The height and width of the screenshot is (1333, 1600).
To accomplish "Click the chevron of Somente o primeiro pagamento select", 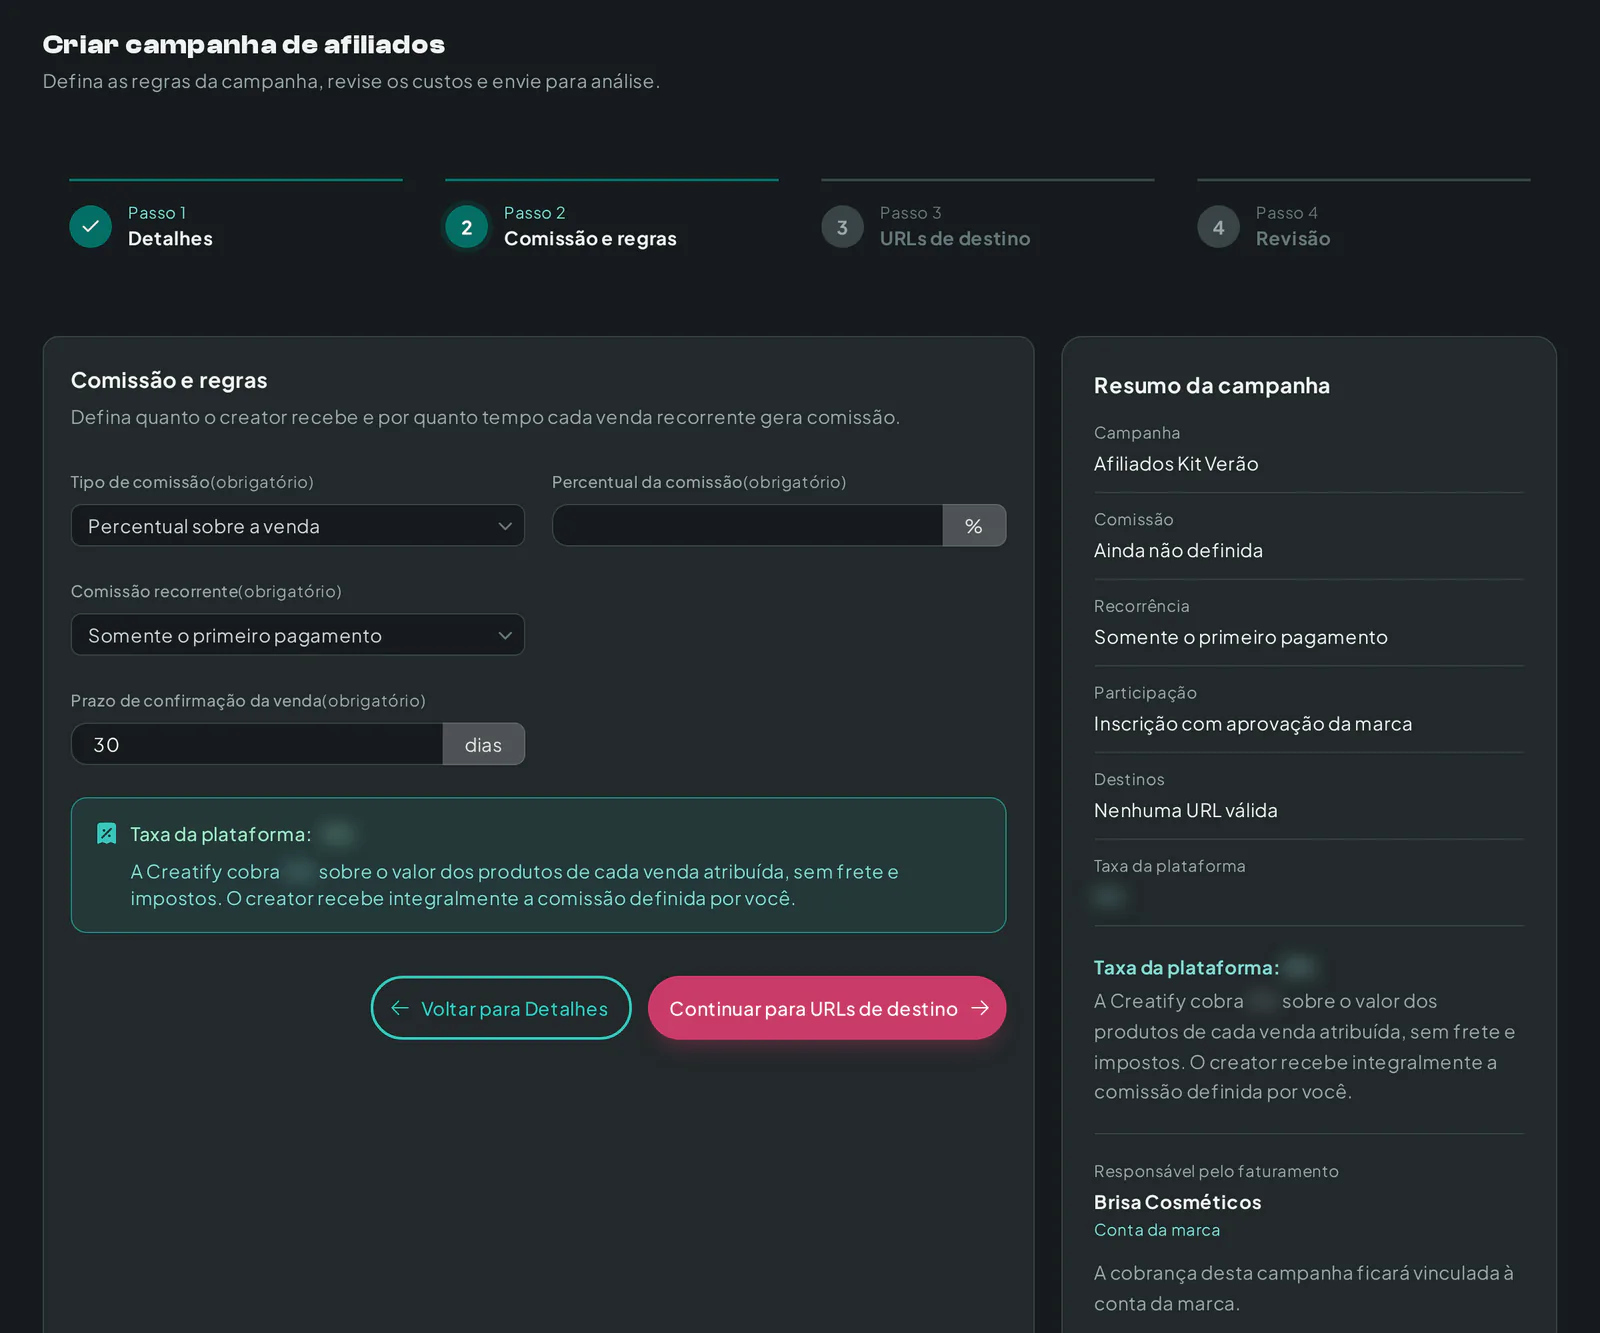I will 505,635.
